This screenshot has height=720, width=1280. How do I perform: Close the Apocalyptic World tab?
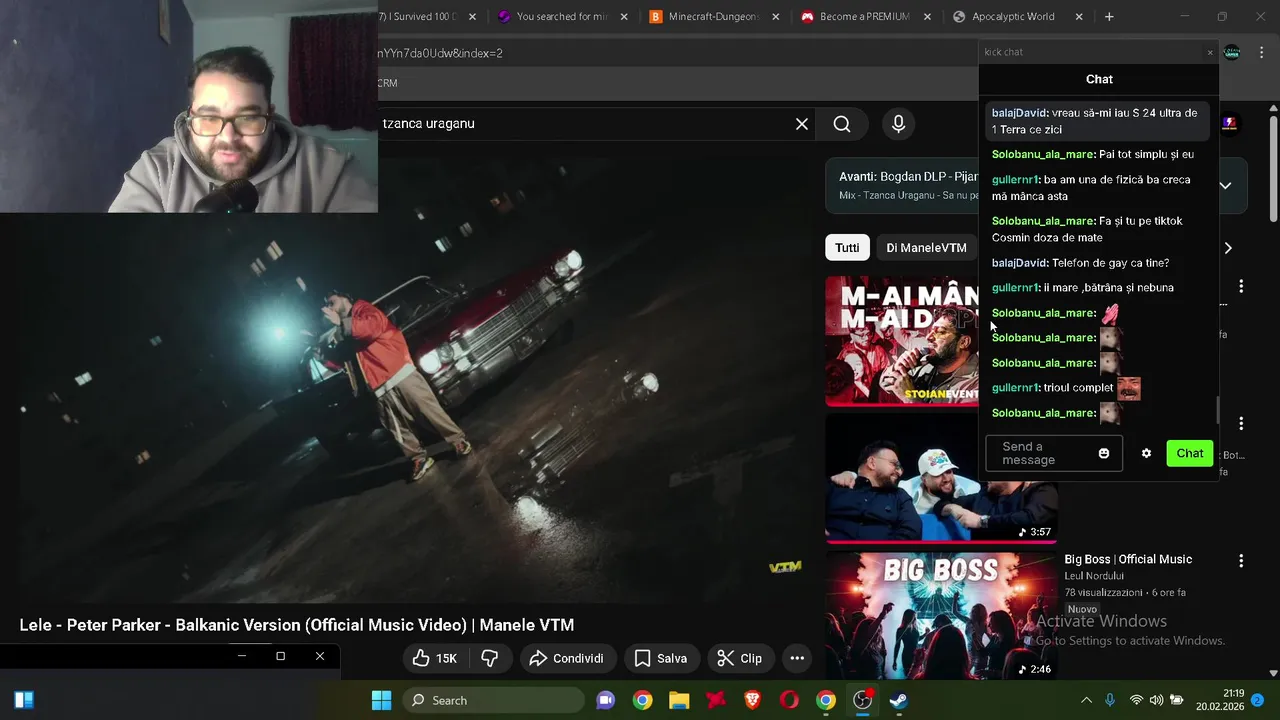[x=1079, y=17]
